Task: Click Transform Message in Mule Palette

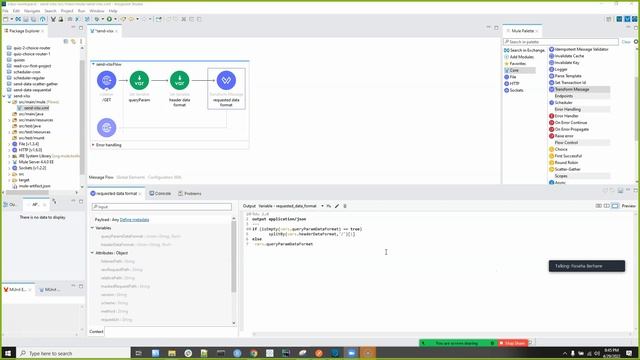Action: 571,89
